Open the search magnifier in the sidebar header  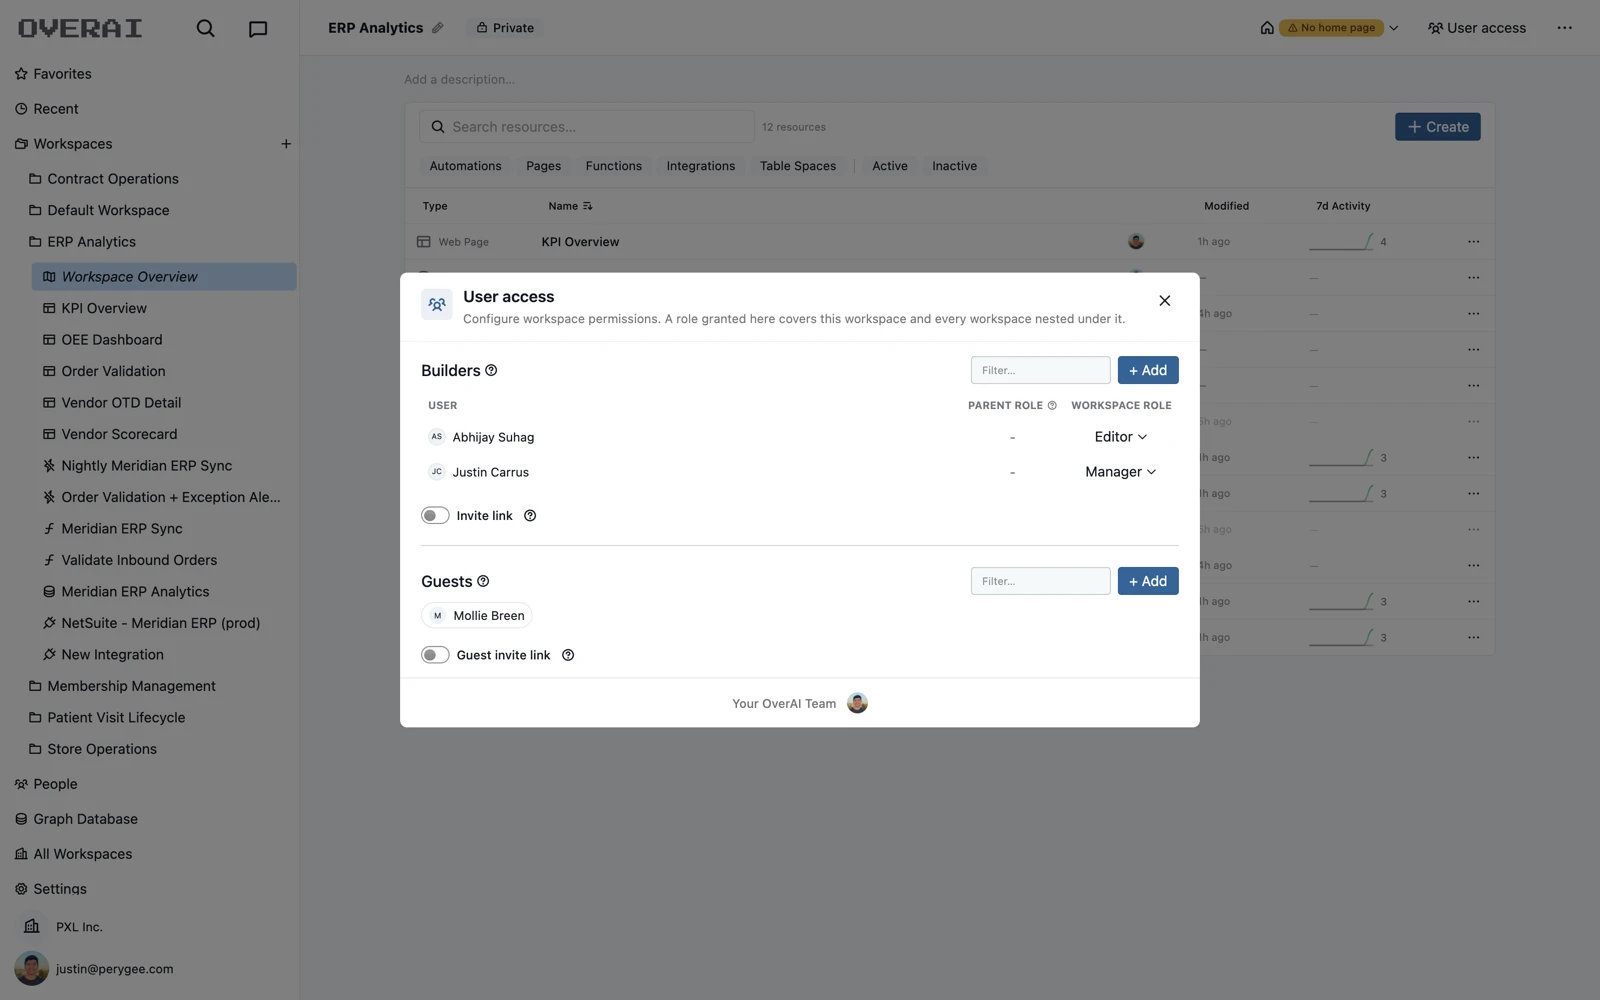205,28
